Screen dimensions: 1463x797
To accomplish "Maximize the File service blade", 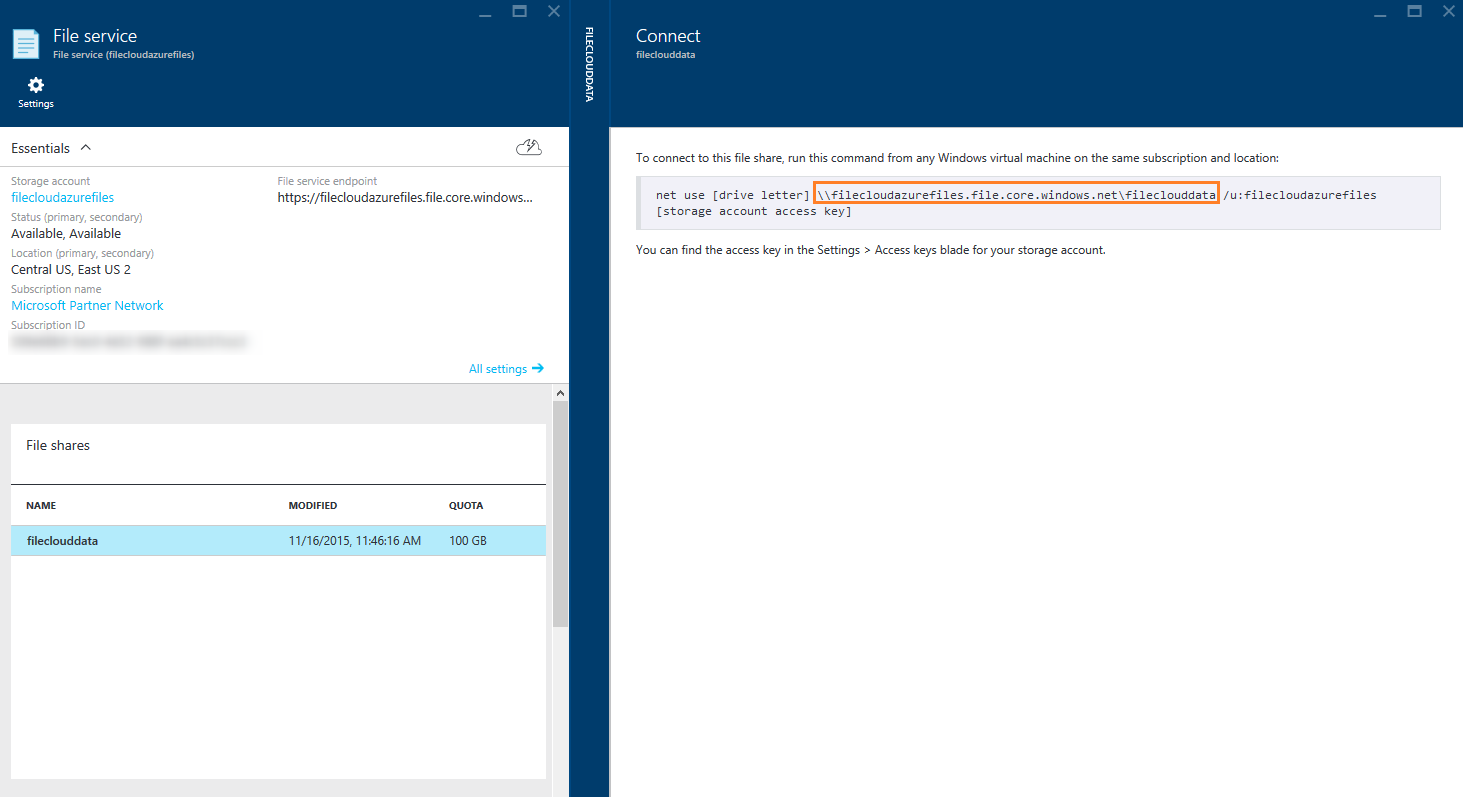I will [519, 11].
